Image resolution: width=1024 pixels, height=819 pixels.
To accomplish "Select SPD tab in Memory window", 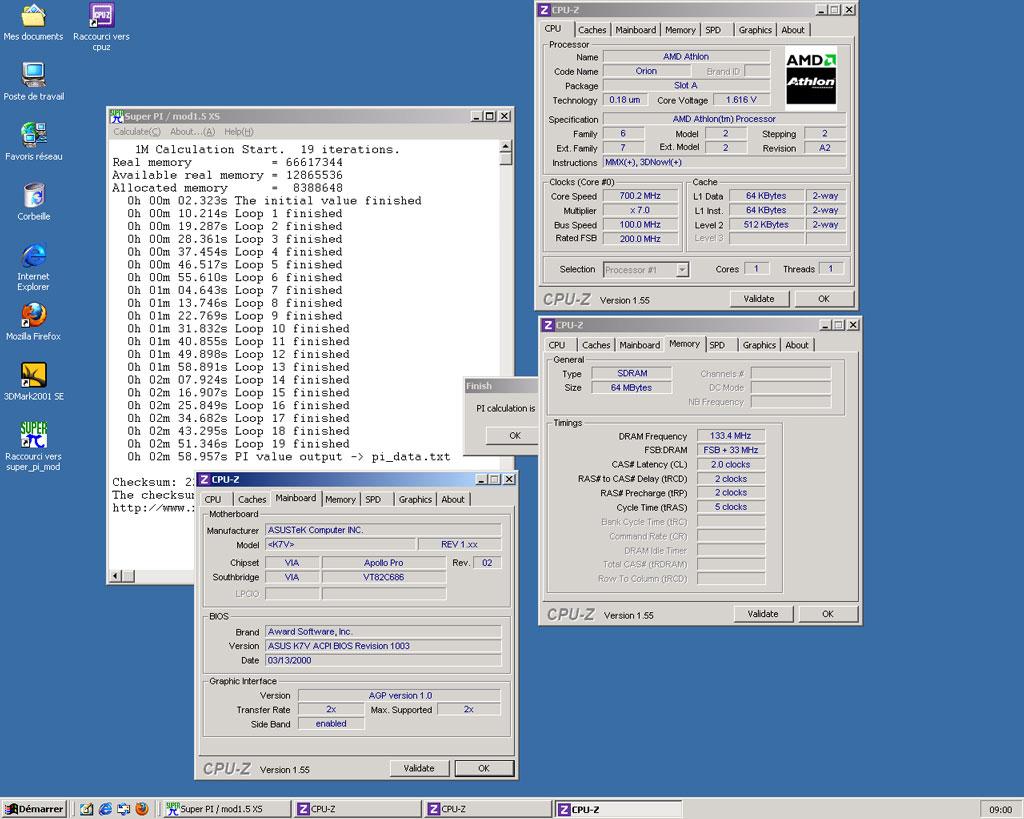I will 717,345.
